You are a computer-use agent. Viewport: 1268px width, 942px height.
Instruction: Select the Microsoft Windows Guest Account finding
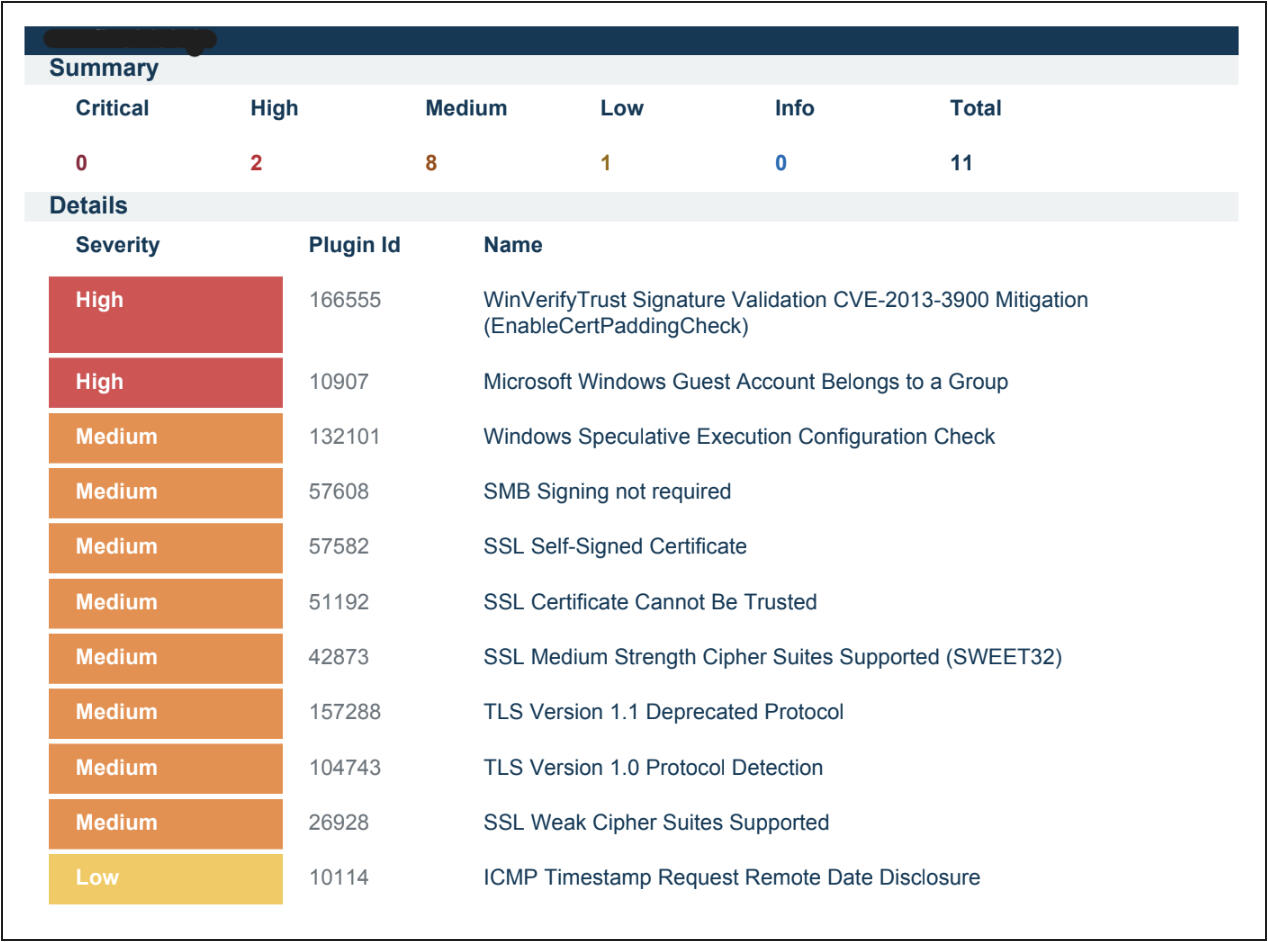pyautogui.click(x=745, y=382)
